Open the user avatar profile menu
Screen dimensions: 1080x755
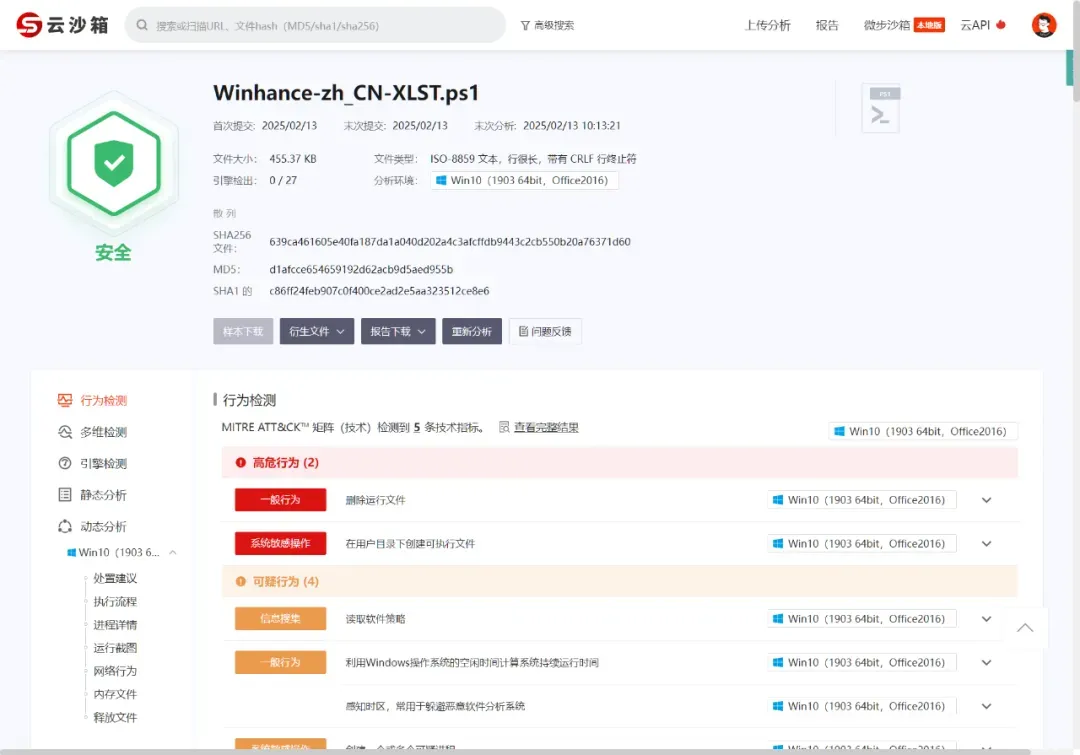point(1043,25)
